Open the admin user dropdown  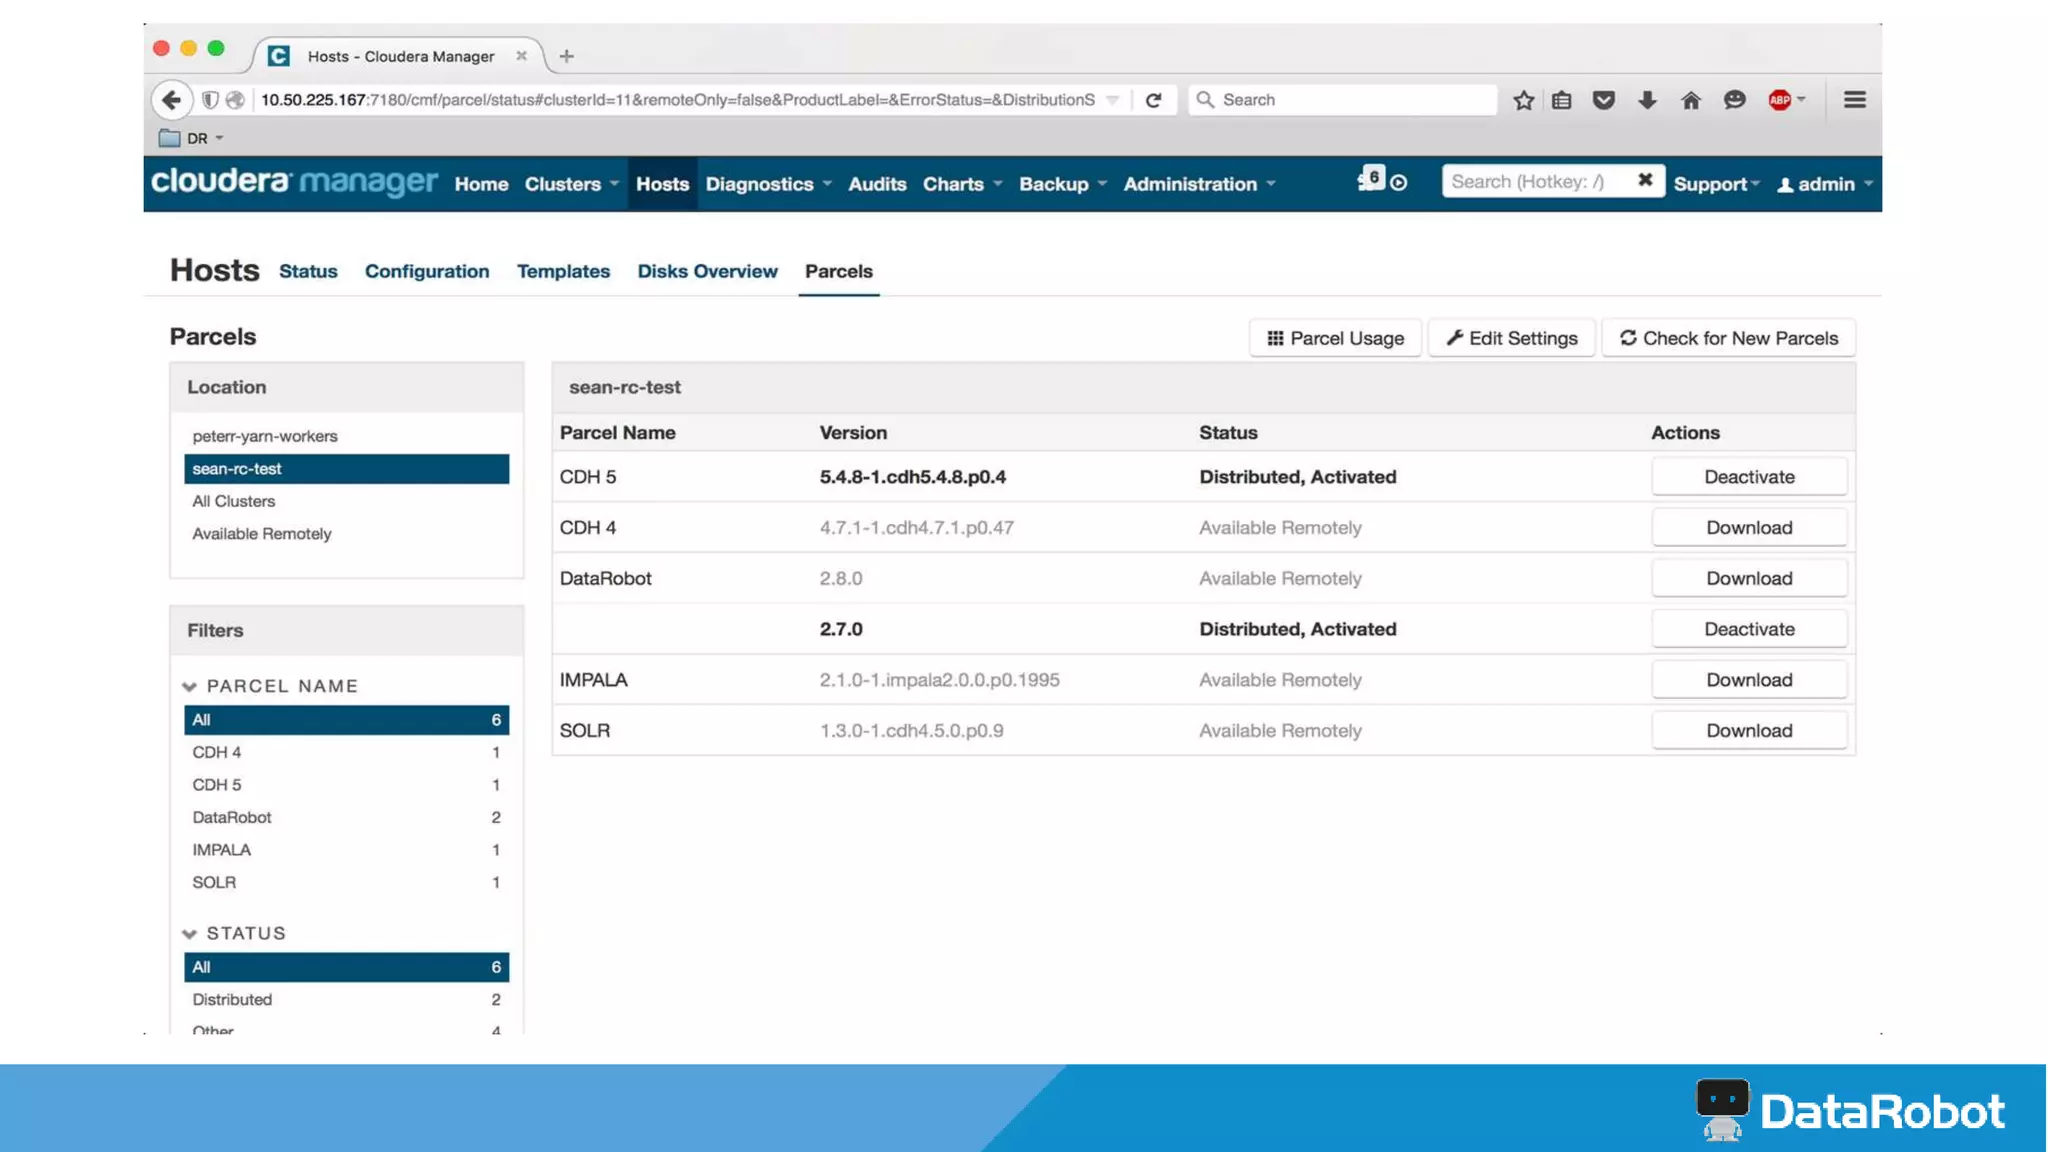(x=1824, y=184)
